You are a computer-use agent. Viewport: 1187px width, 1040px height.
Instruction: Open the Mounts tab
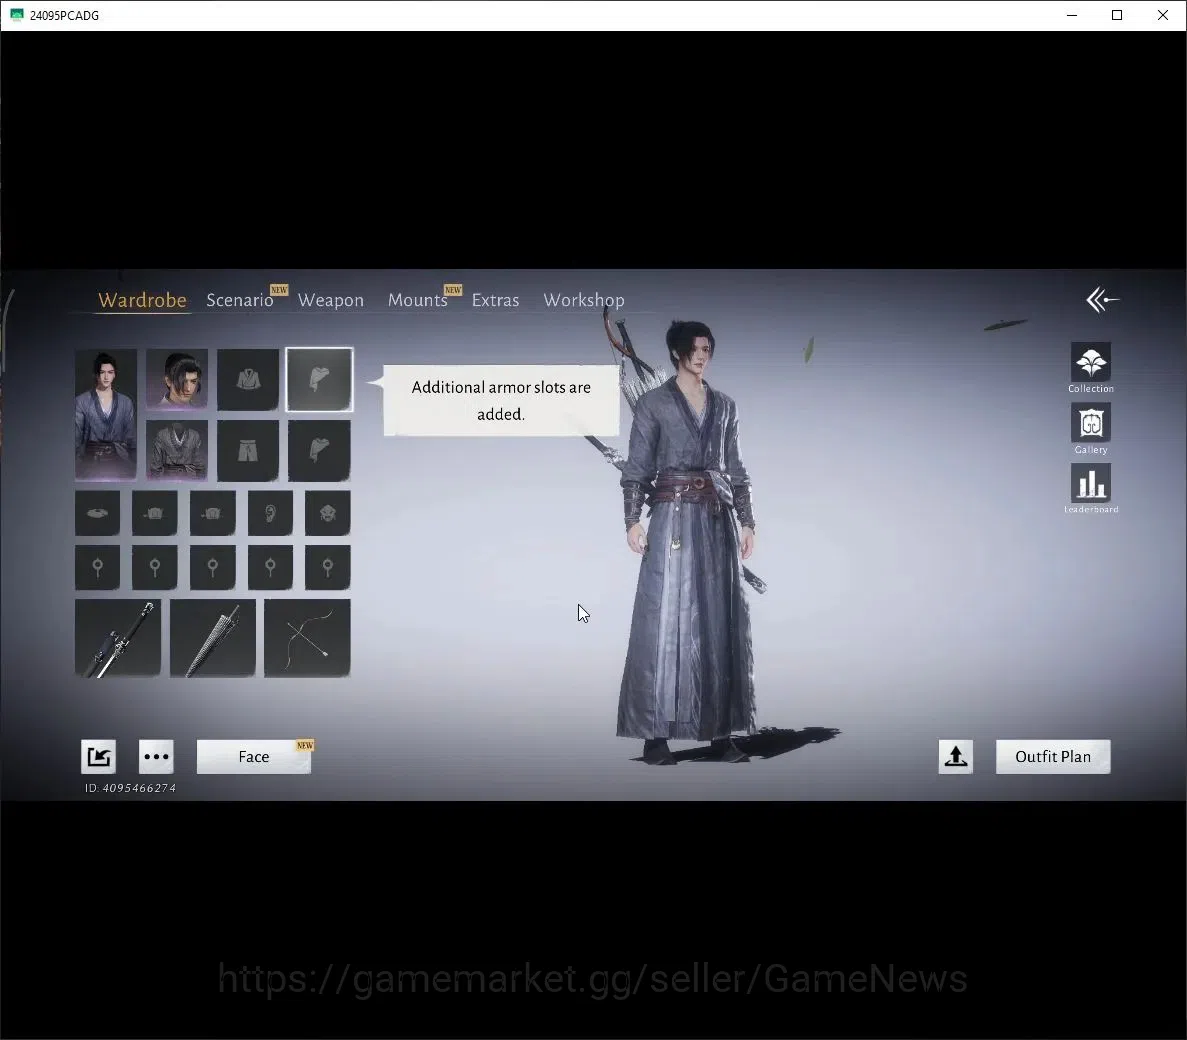(418, 300)
